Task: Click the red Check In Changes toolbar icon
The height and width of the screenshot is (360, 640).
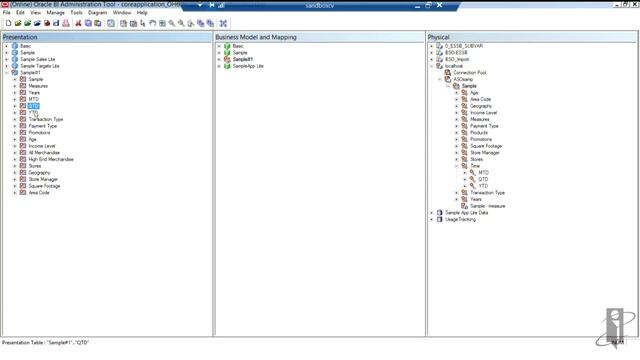Action: (x=47, y=23)
